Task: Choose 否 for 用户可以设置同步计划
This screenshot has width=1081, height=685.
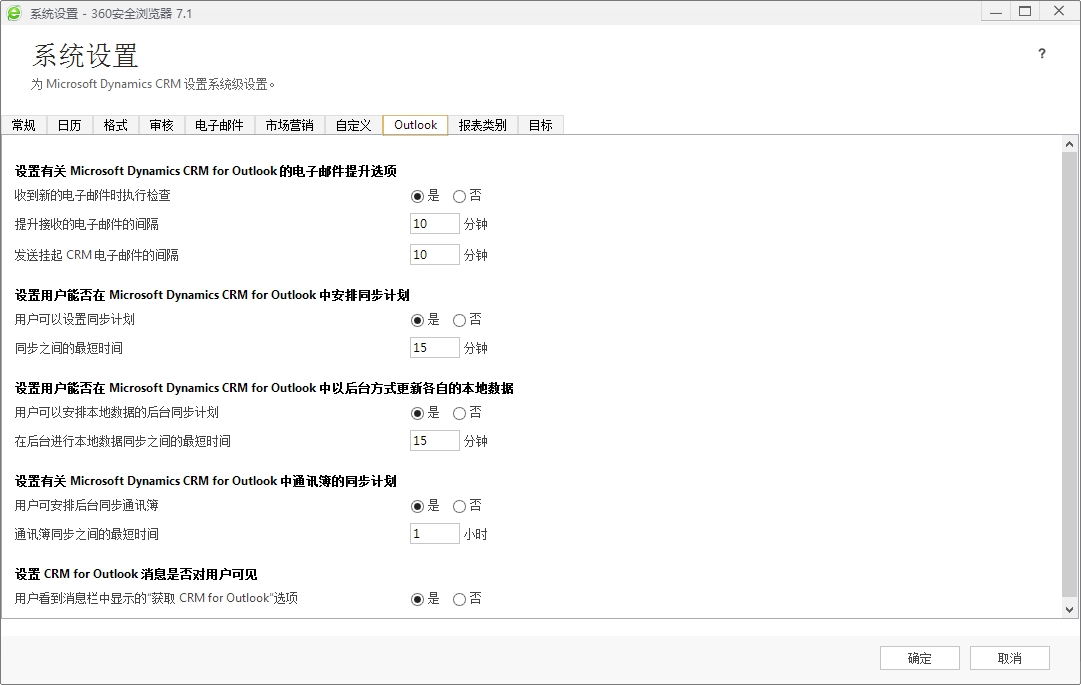Action: click(459, 320)
